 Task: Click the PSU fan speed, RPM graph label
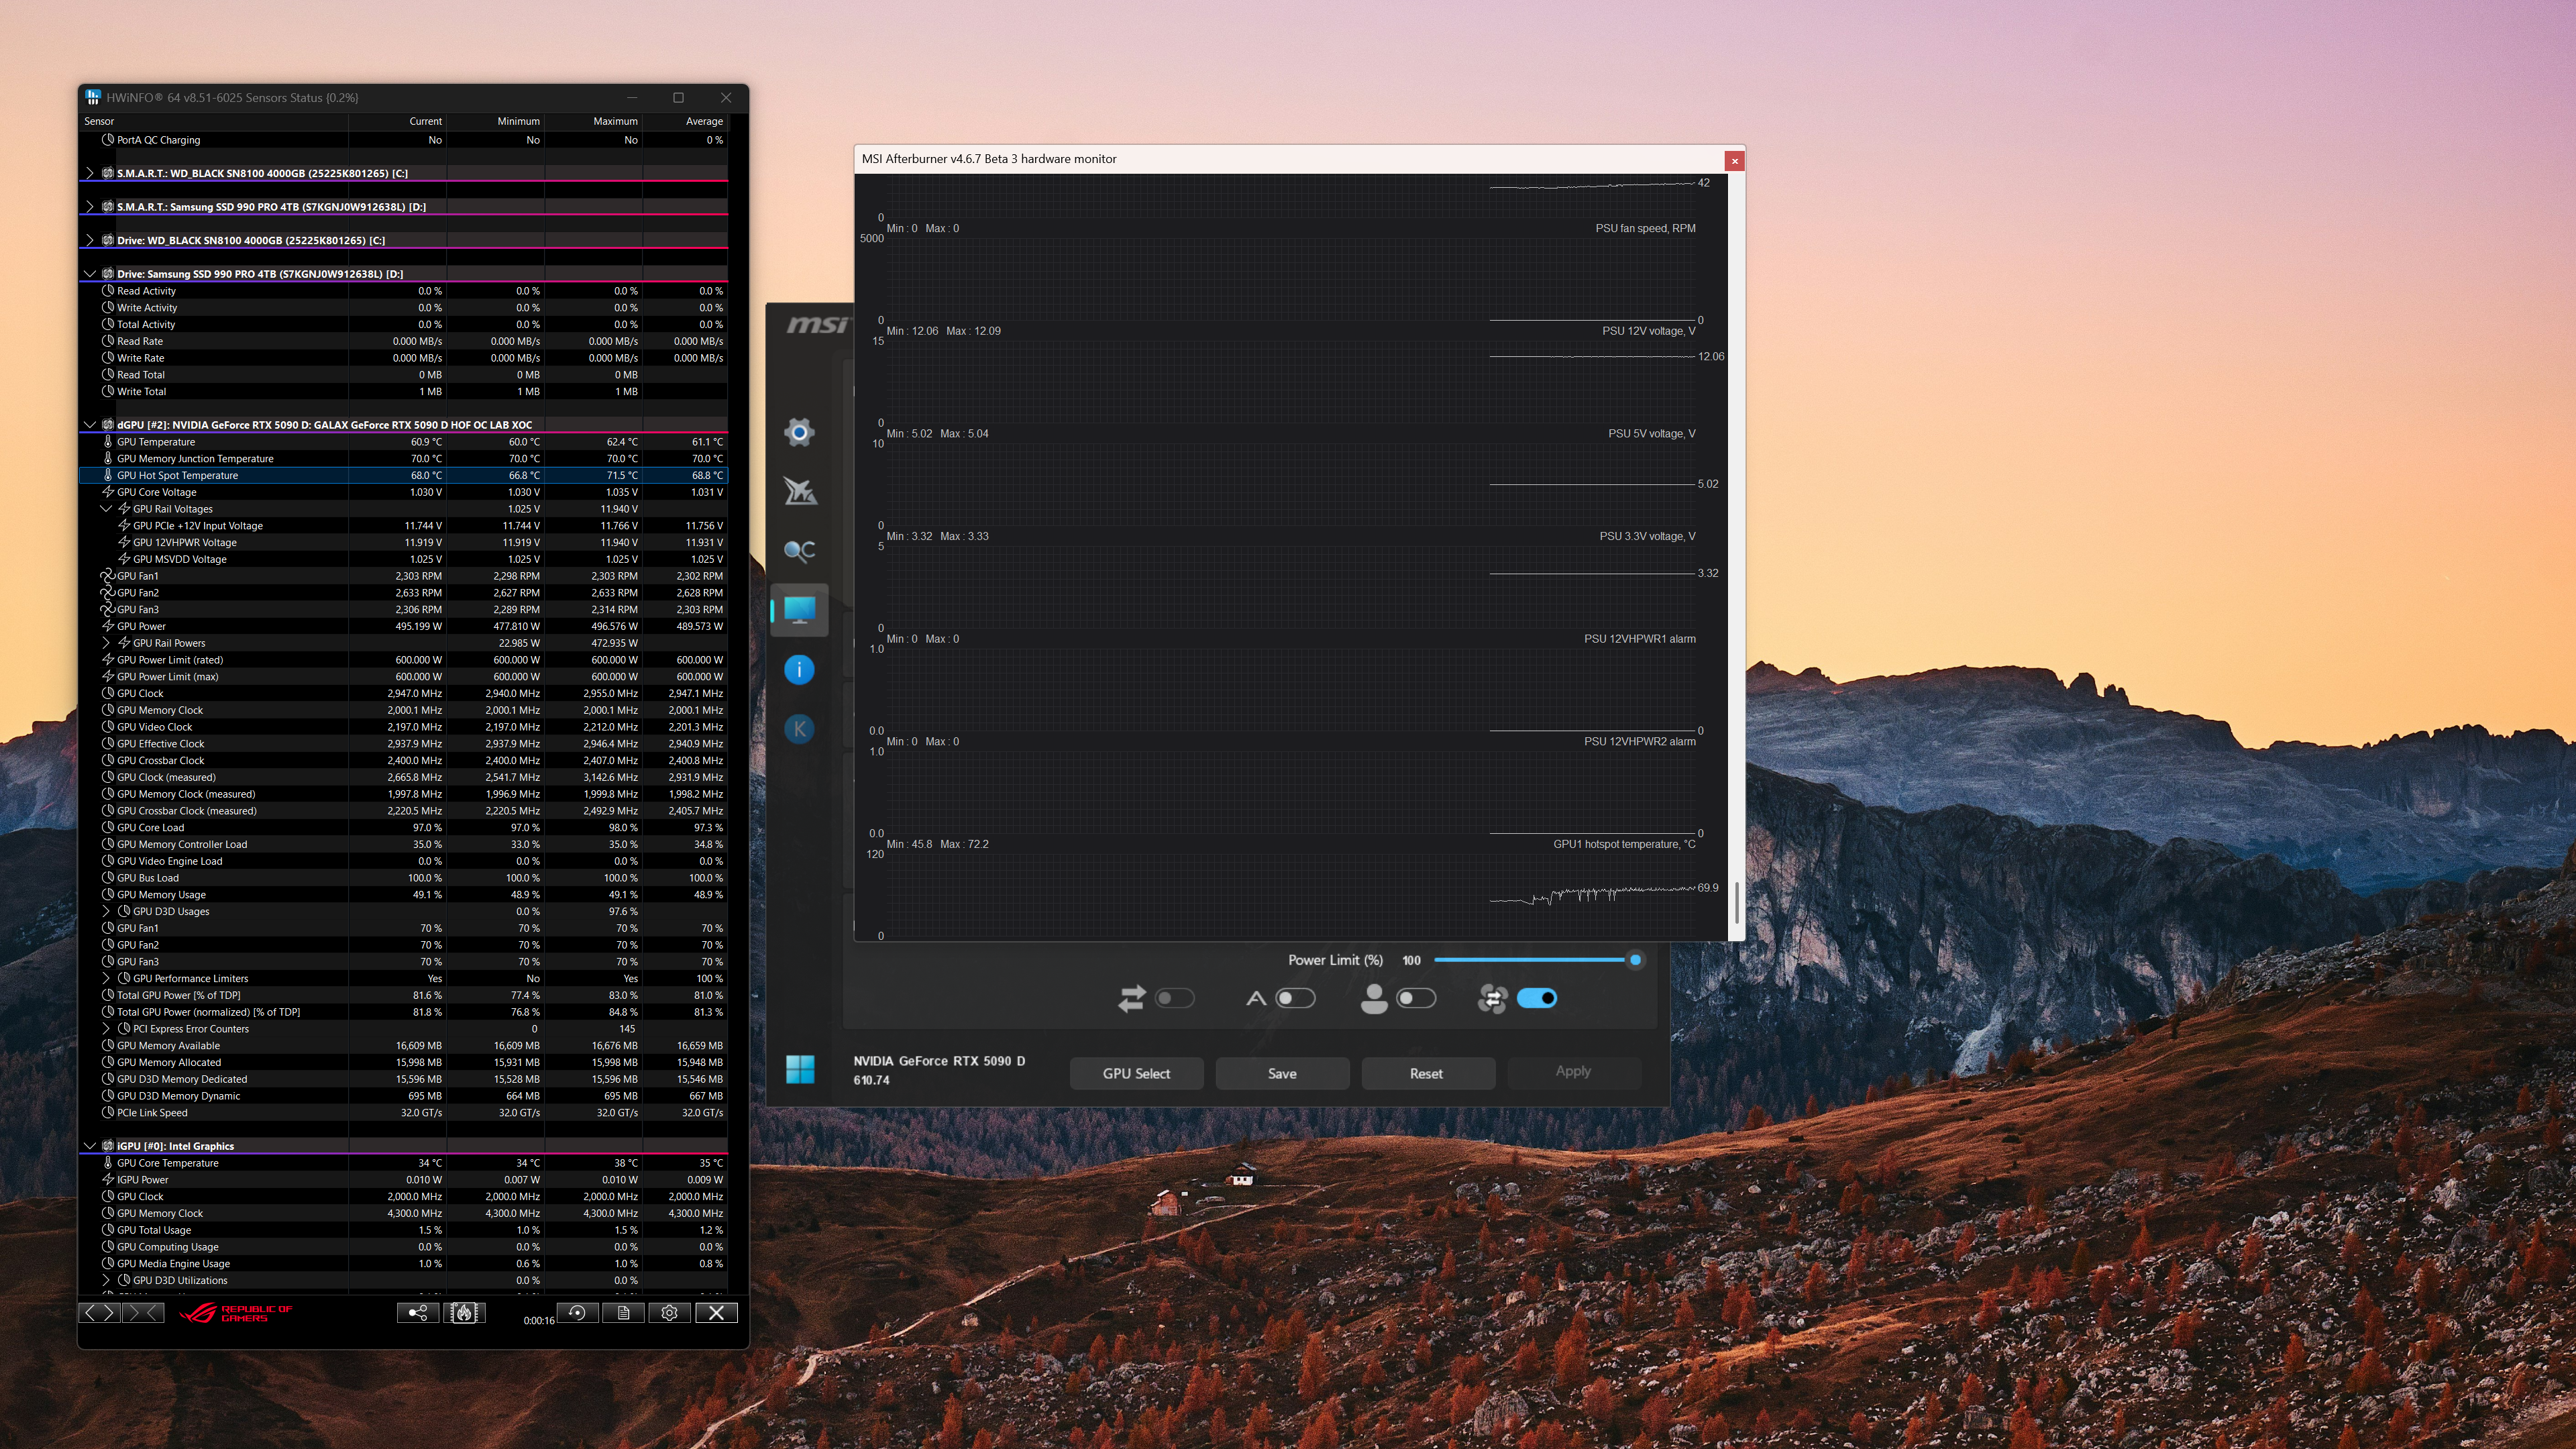point(1645,228)
